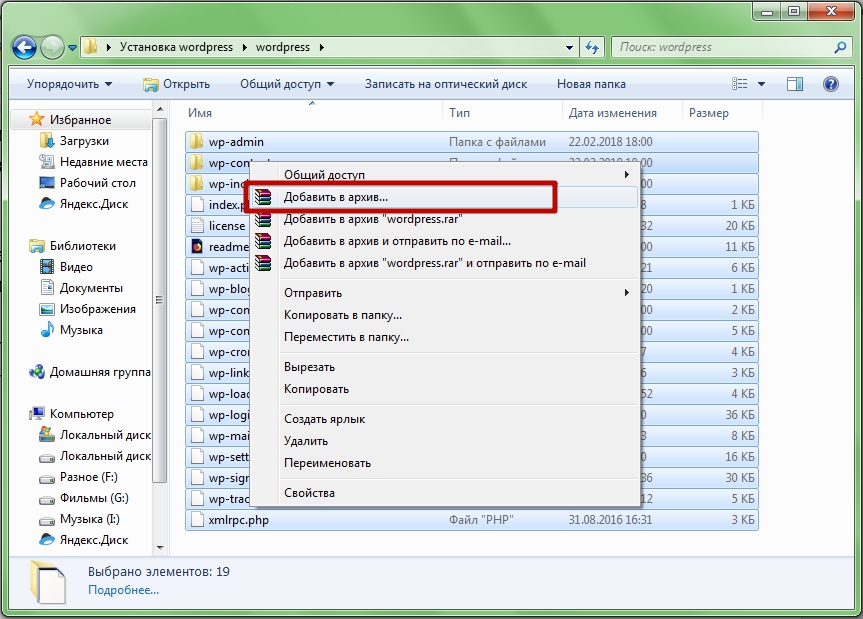Choose 'Добавить в архив "wordpress.rar"' menu entry
Screen dimensions: 863x619
[x=444, y=219]
